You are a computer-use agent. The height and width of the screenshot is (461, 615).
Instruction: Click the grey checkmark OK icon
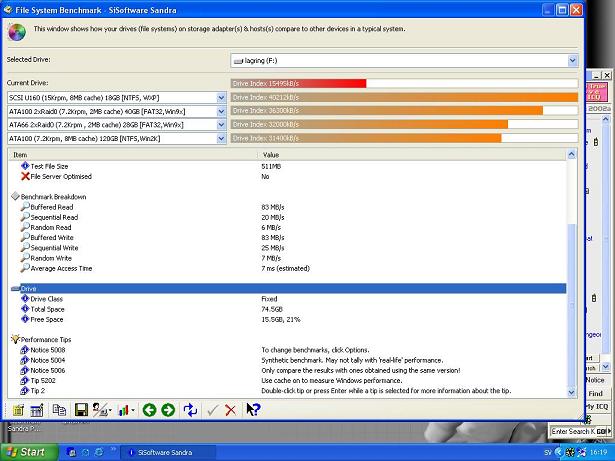(x=212, y=410)
